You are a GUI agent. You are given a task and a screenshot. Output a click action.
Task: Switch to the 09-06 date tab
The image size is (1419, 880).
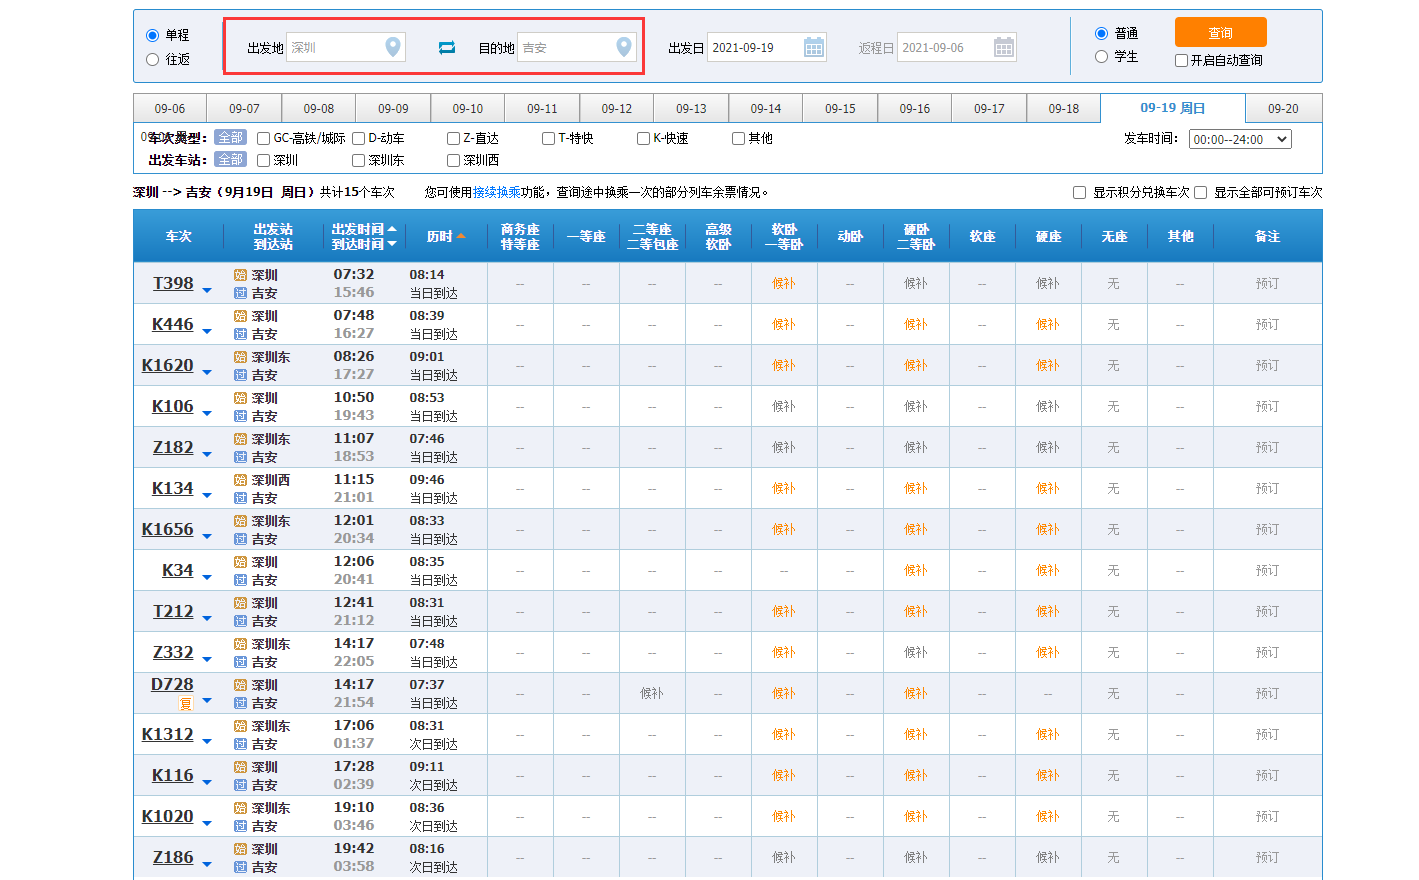170,108
